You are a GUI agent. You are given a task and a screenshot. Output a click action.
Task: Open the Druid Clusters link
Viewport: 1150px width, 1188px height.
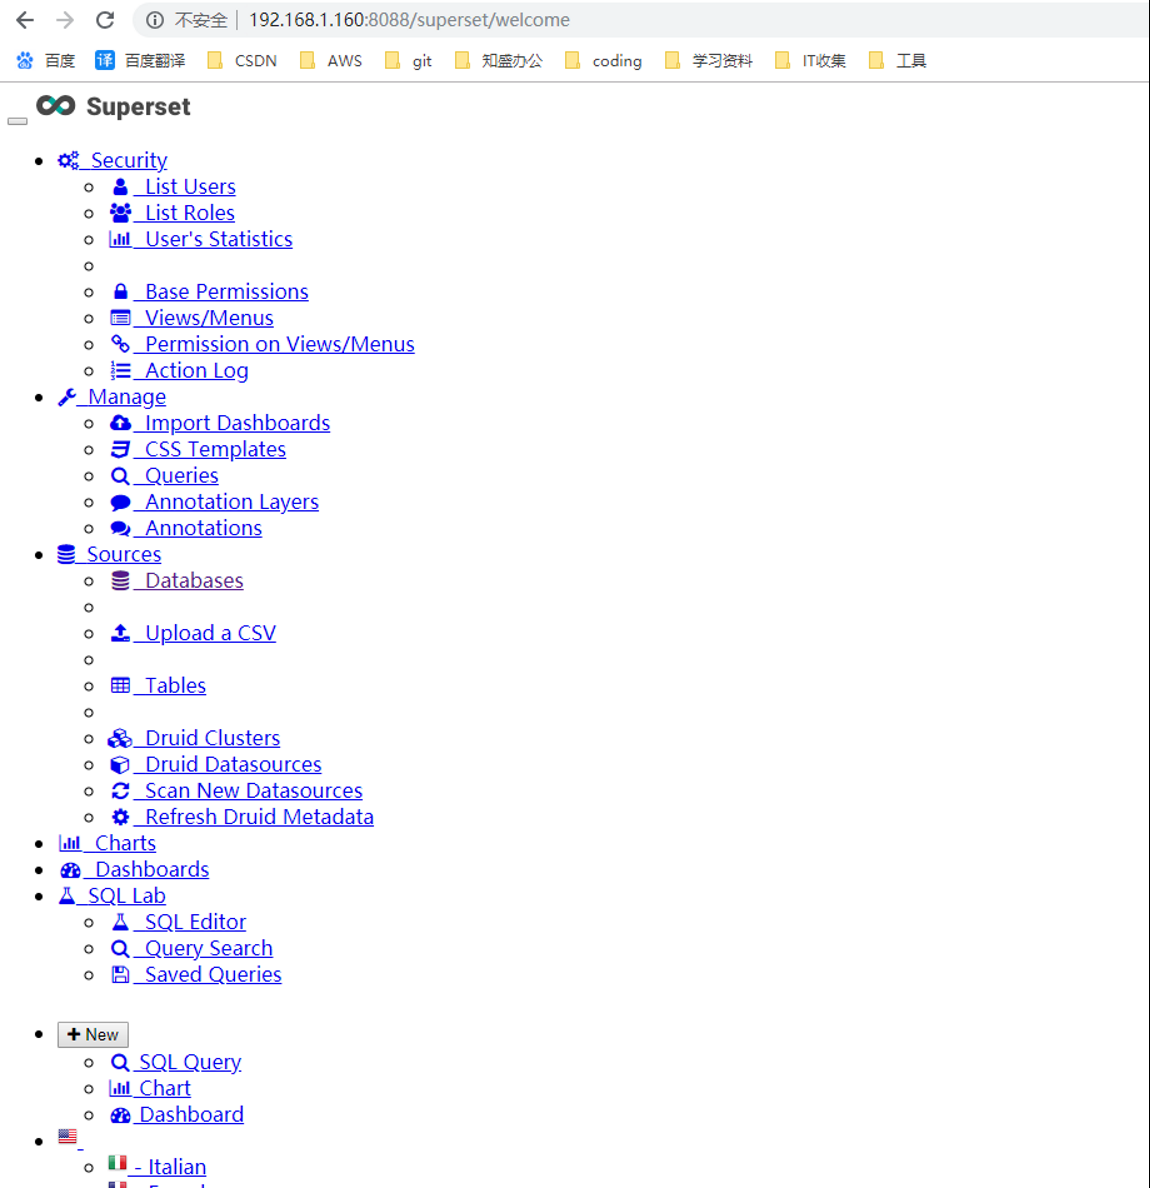tap(212, 738)
